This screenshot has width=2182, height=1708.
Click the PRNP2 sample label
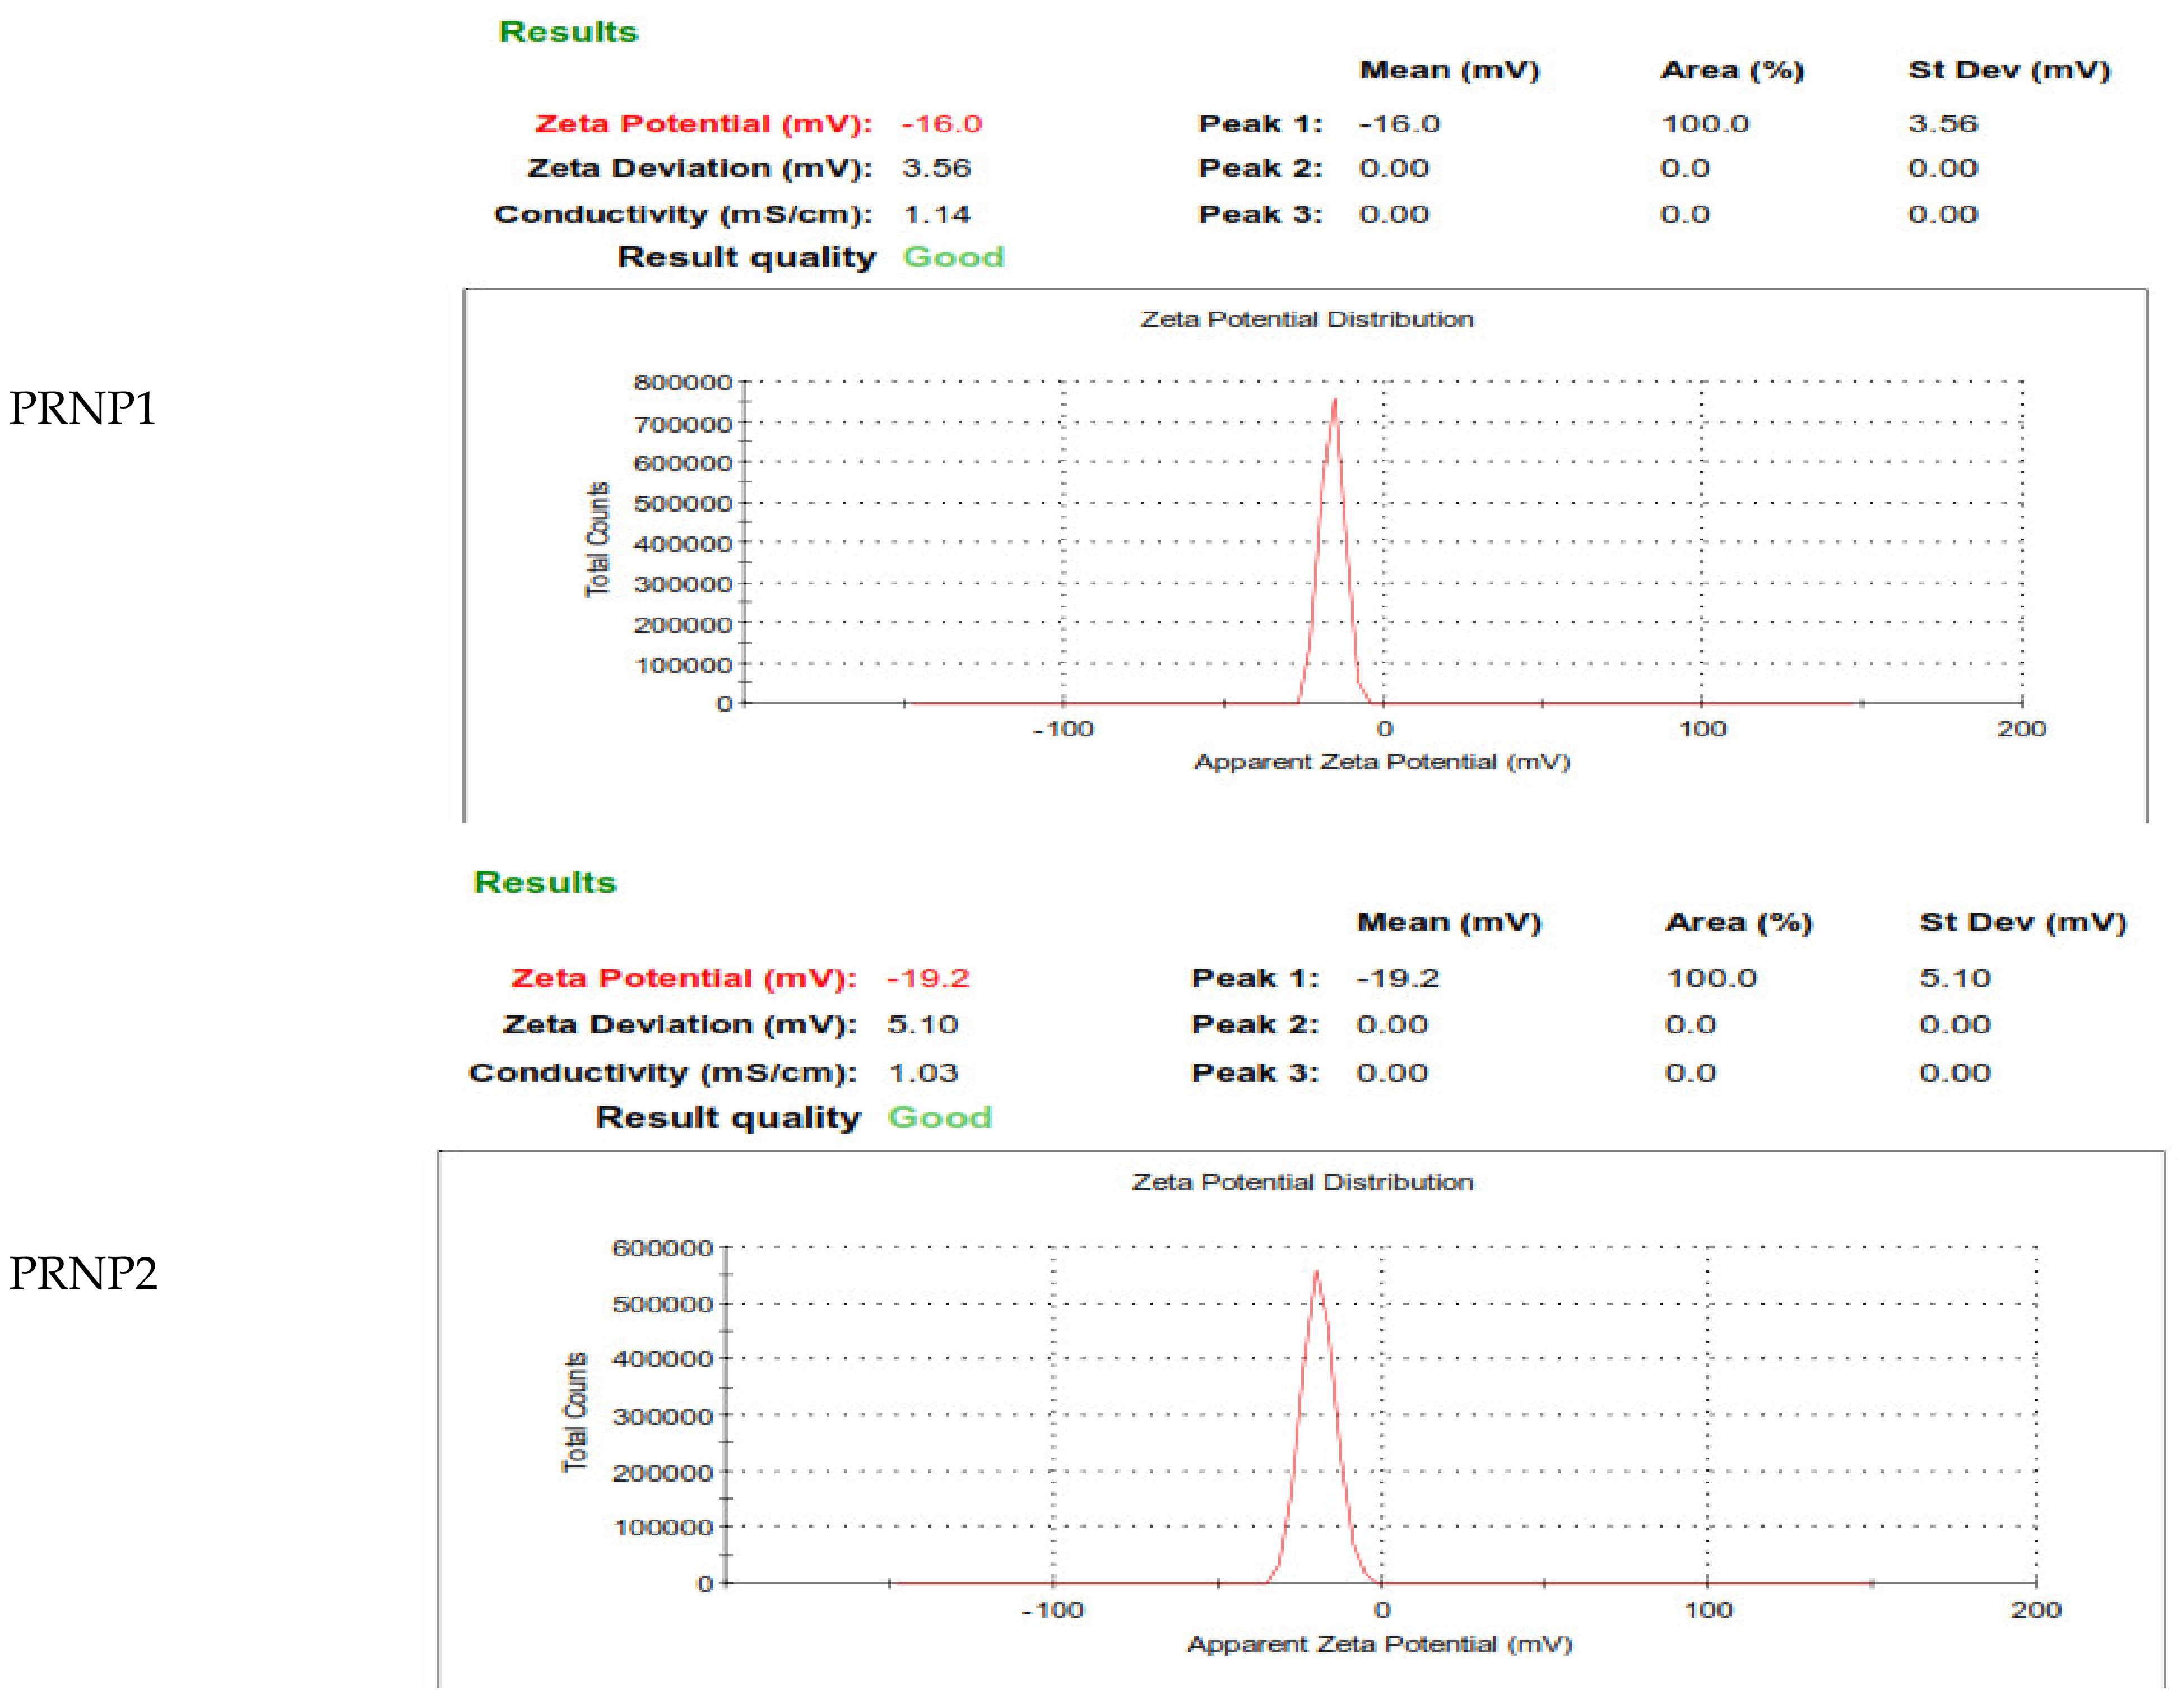(x=83, y=1274)
